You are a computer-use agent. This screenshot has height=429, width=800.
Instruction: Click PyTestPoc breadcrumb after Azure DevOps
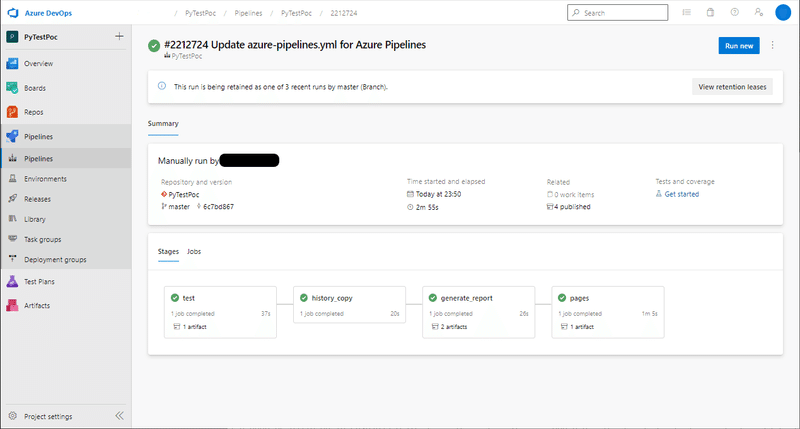201,13
